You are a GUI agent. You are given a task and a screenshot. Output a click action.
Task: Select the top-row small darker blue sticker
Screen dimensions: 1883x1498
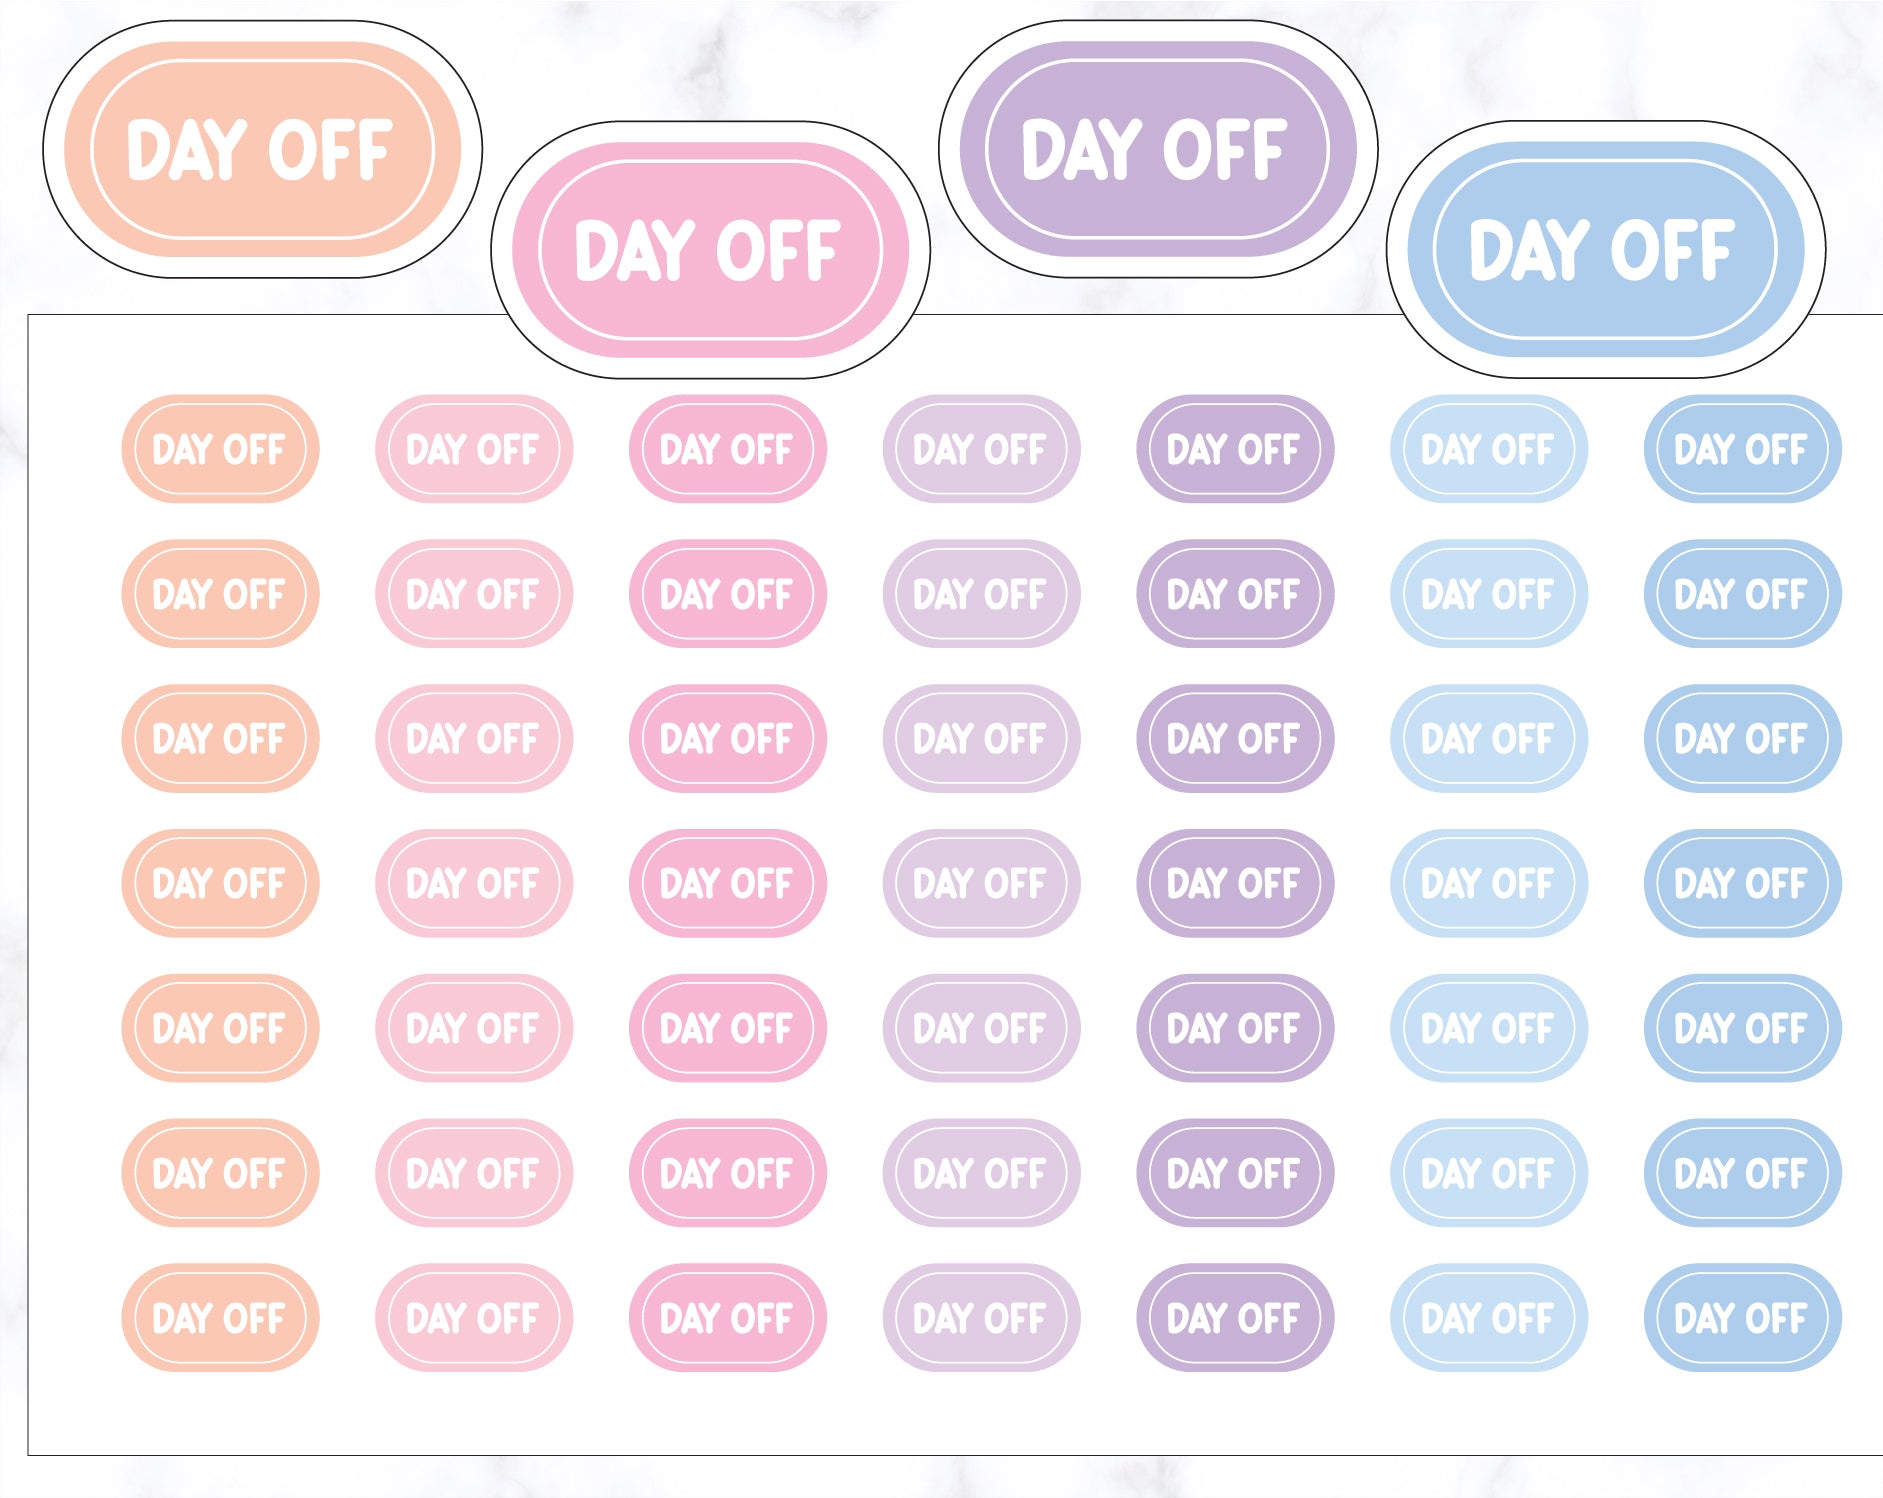click(x=1742, y=449)
